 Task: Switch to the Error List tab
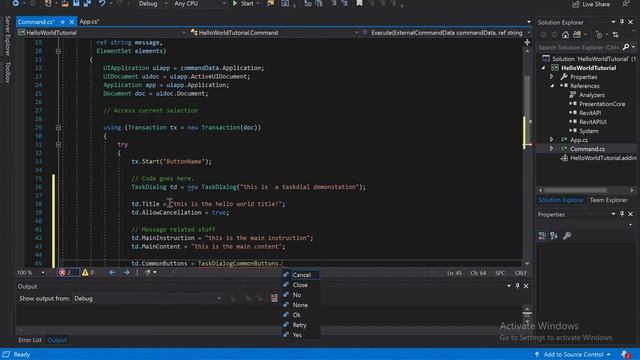[x=30, y=340]
